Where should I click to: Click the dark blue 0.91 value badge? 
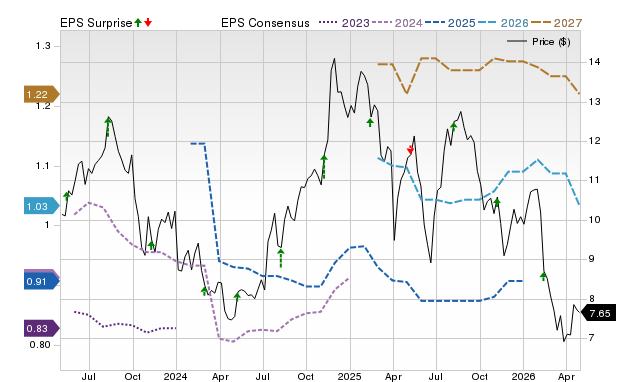[x=41, y=282]
